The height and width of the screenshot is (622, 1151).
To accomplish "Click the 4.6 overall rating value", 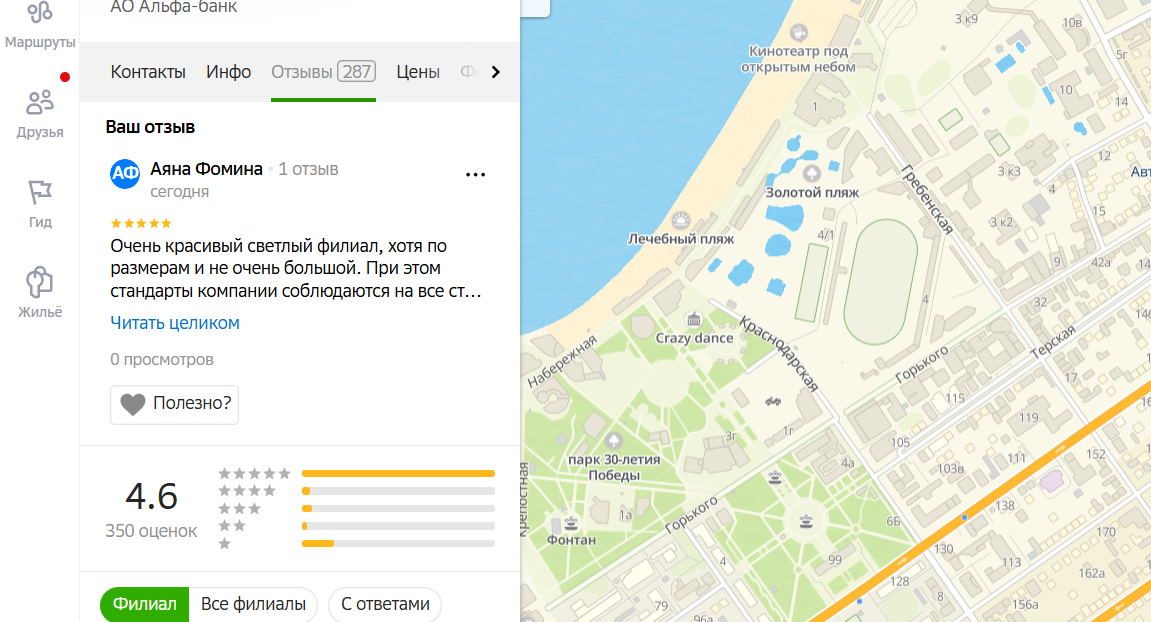I will 151,496.
